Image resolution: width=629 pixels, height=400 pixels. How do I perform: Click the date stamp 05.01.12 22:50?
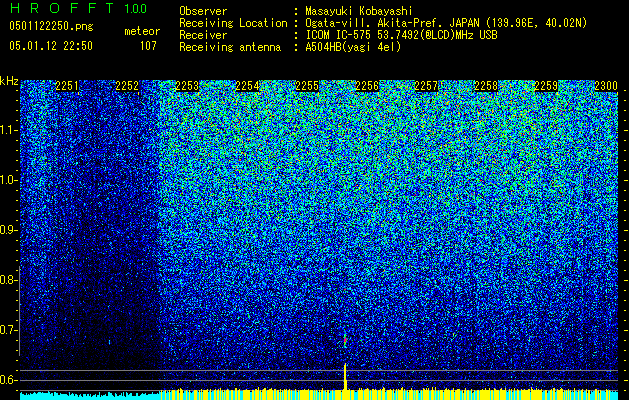pos(51,46)
